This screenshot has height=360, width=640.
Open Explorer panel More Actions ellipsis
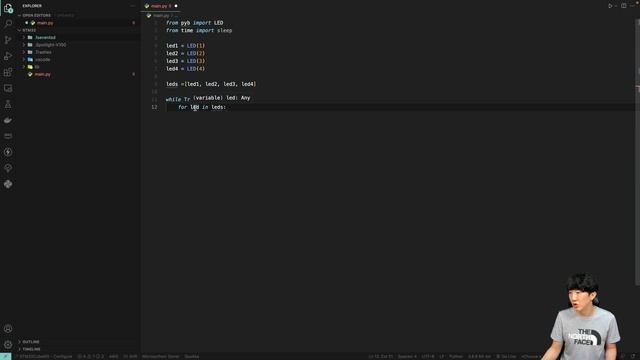[x=133, y=6]
